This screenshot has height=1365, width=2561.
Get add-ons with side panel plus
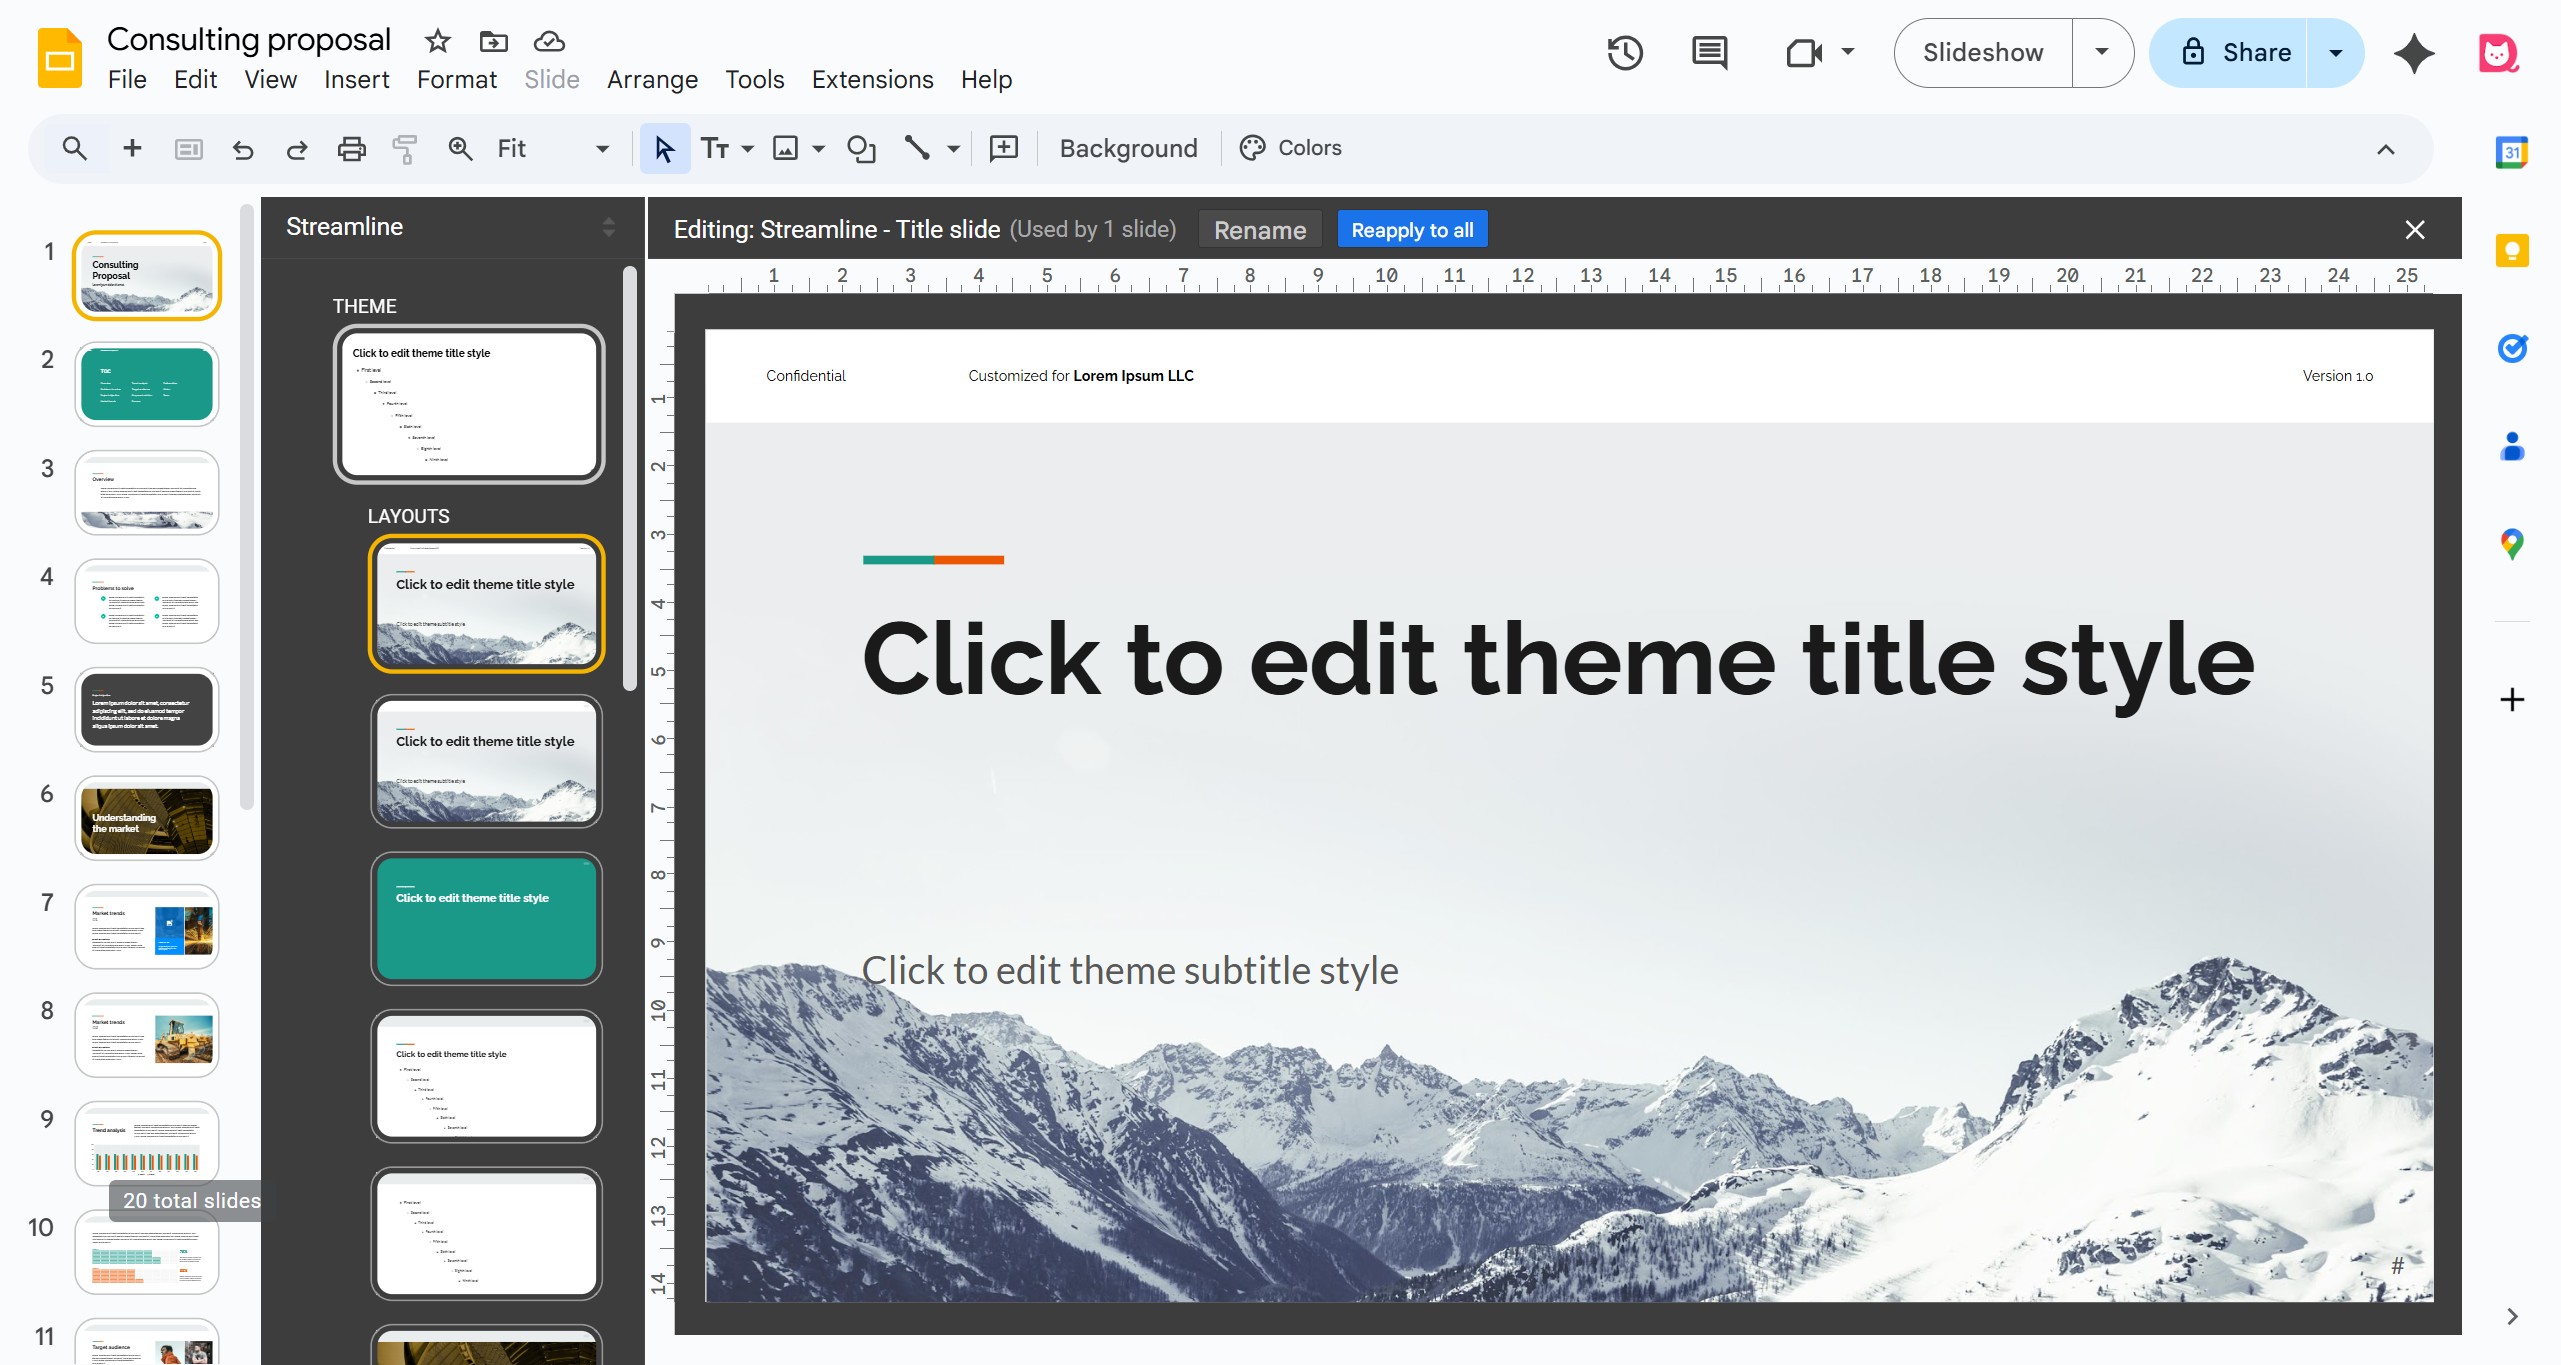(x=2511, y=699)
